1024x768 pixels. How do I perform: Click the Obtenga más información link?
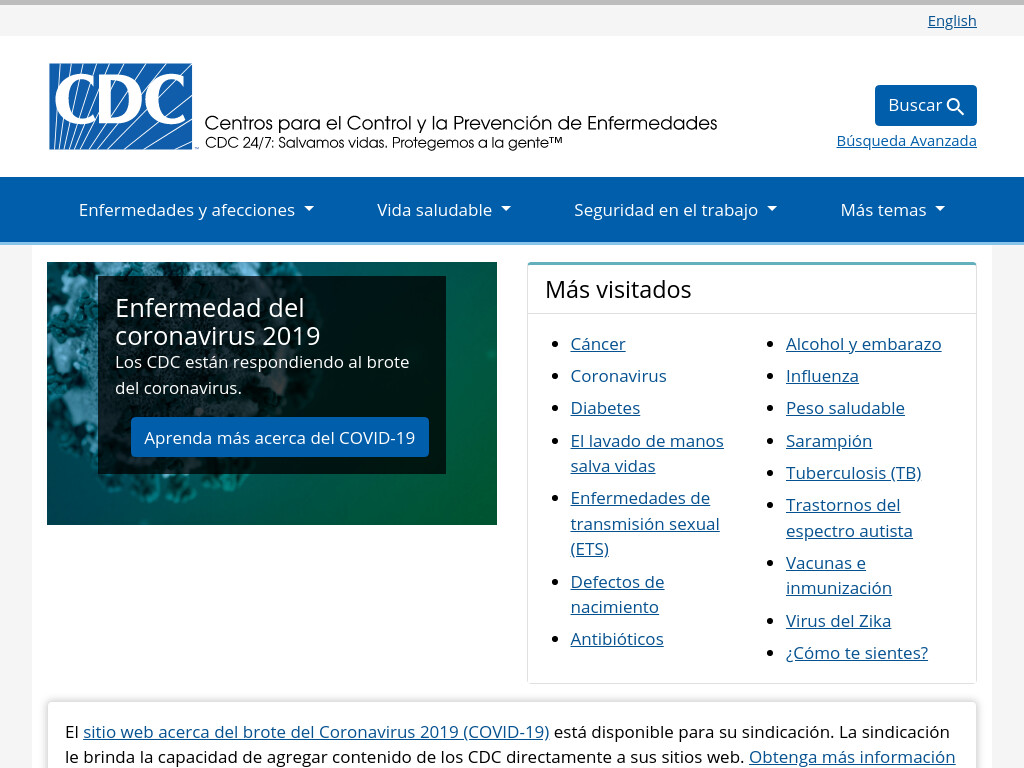852,758
